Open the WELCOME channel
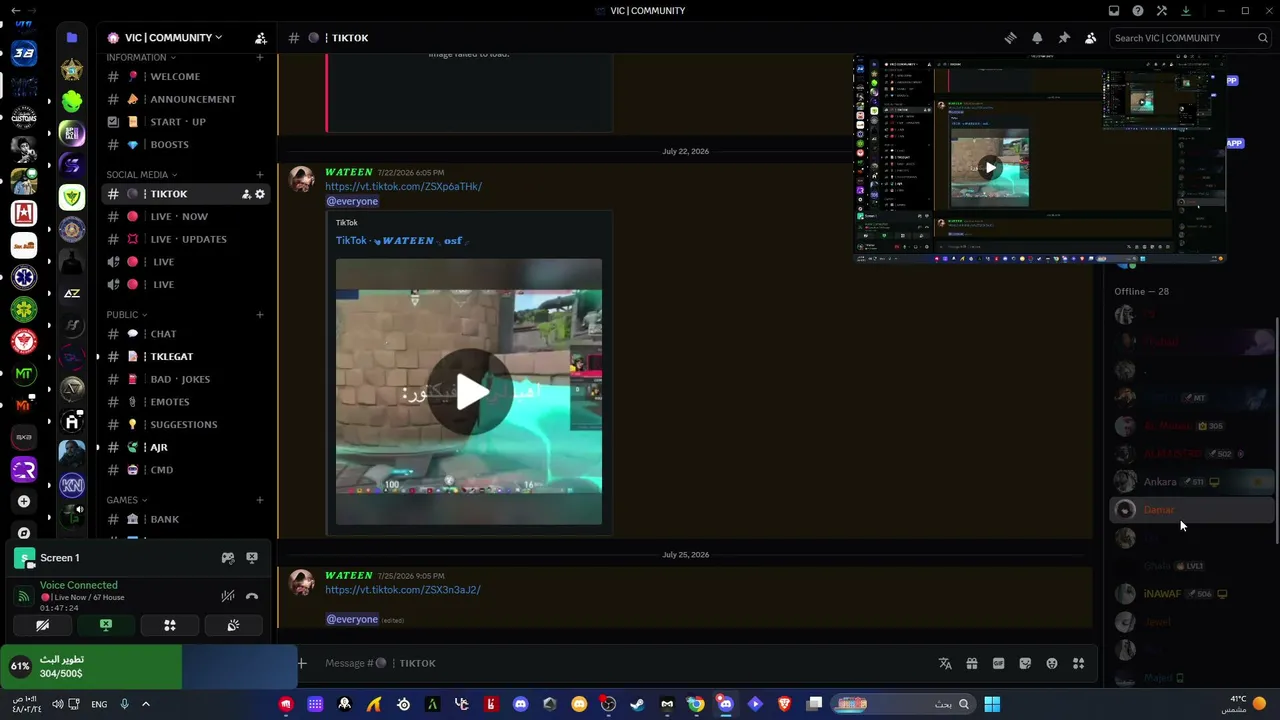The width and height of the screenshot is (1280, 720). tap(185, 77)
